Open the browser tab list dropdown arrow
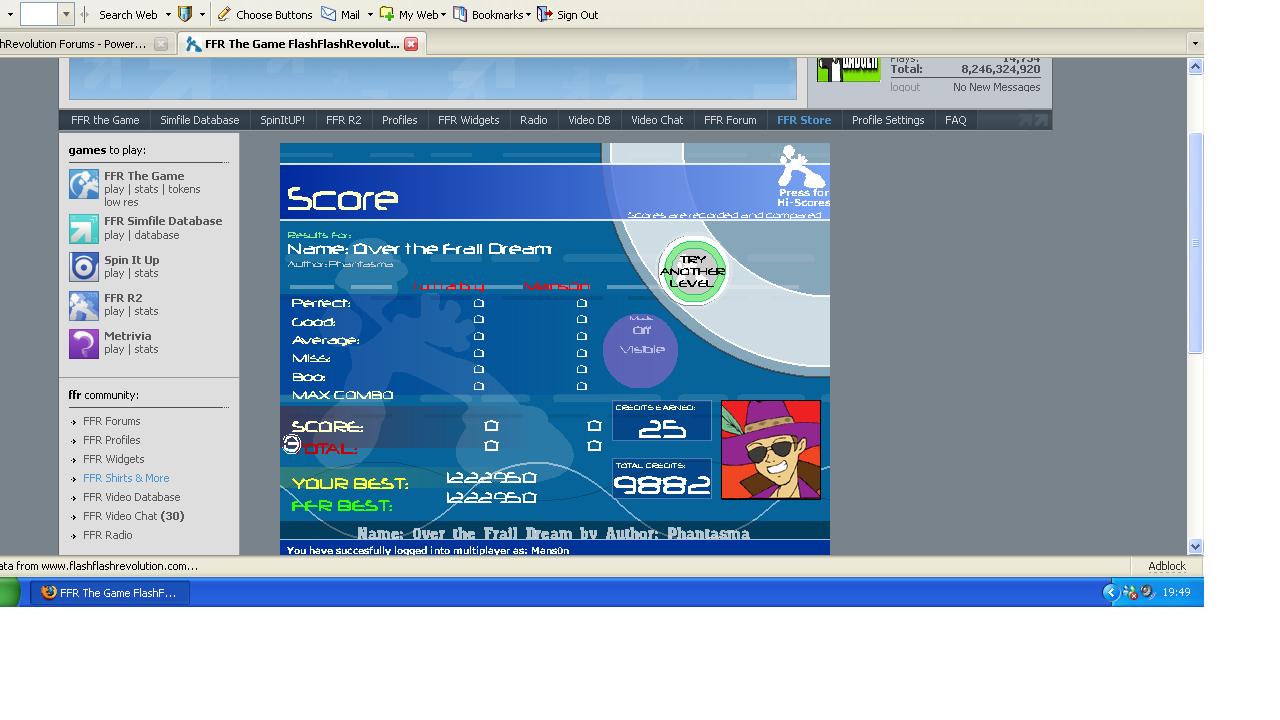 click(1194, 44)
